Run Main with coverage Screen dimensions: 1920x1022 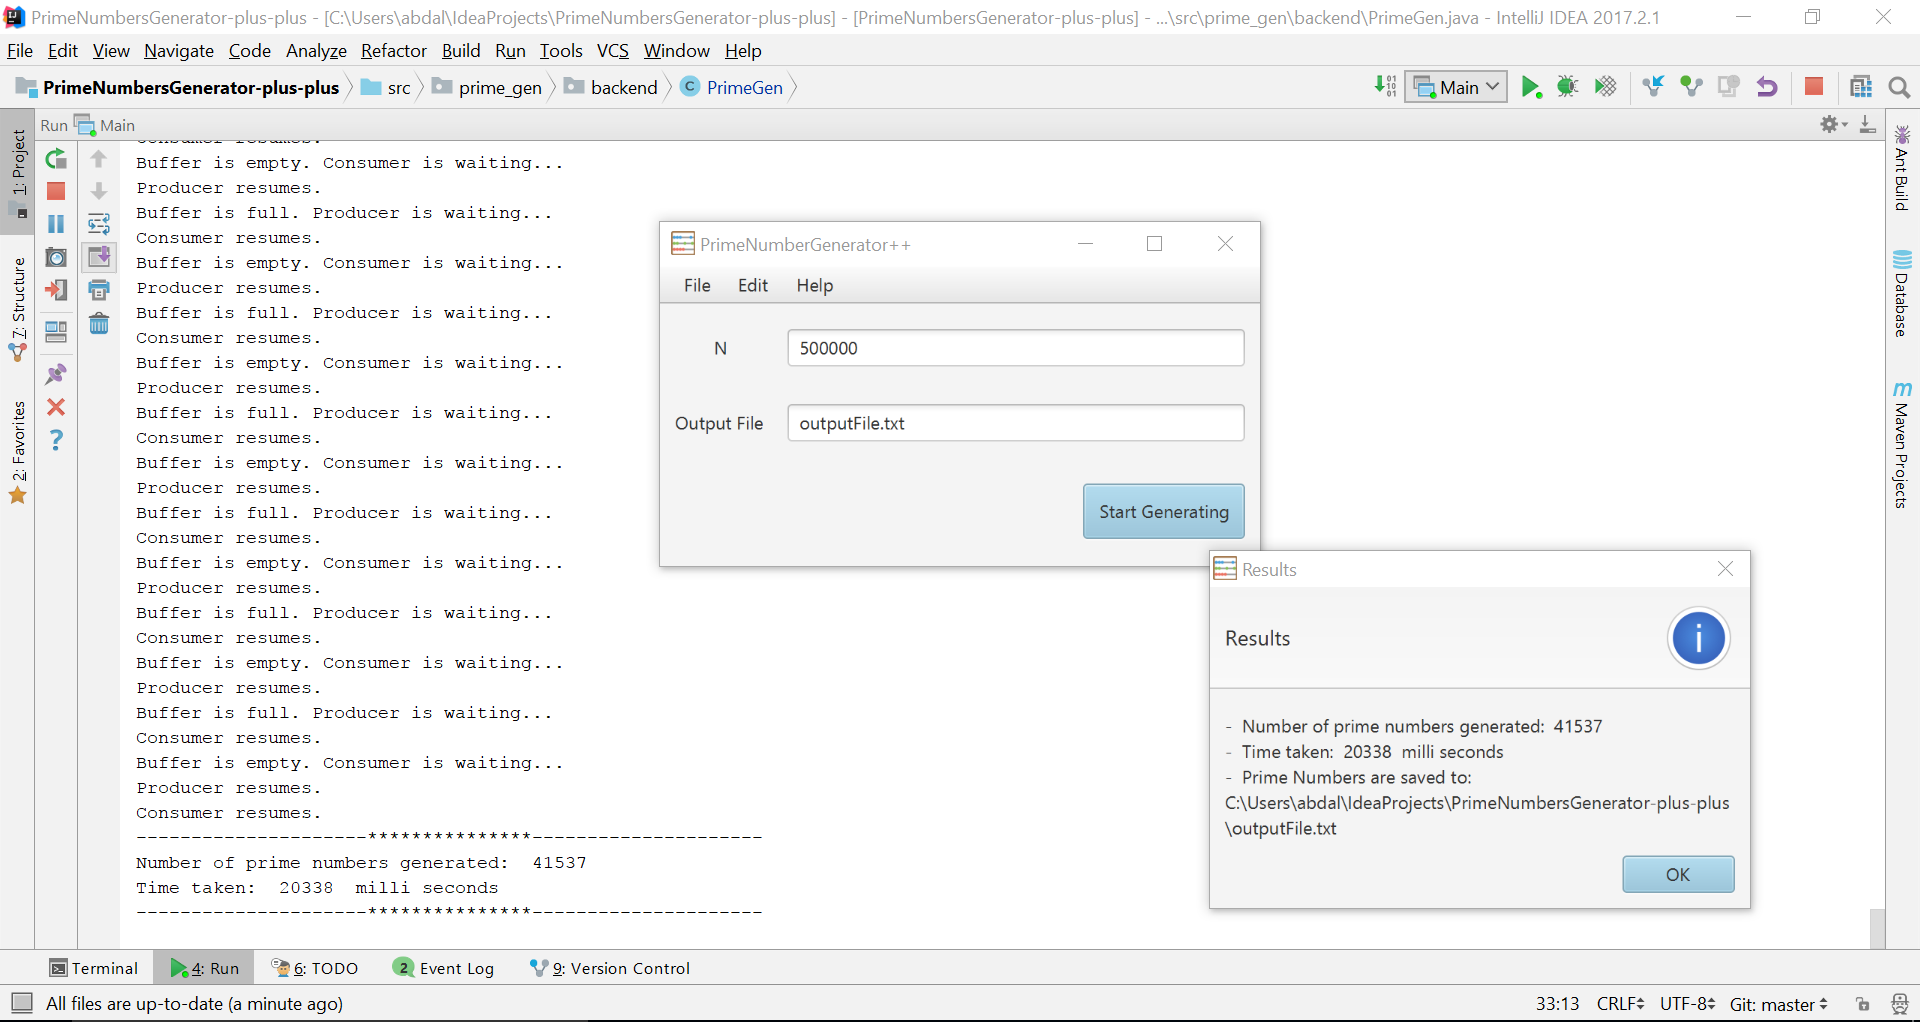1606,87
